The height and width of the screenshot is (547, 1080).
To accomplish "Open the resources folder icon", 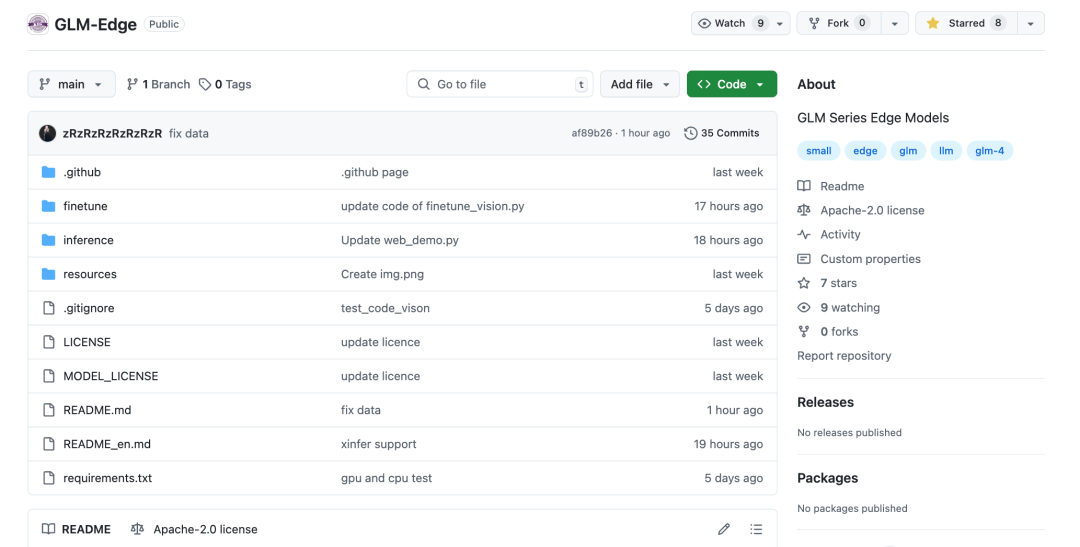I will (x=48, y=274).
